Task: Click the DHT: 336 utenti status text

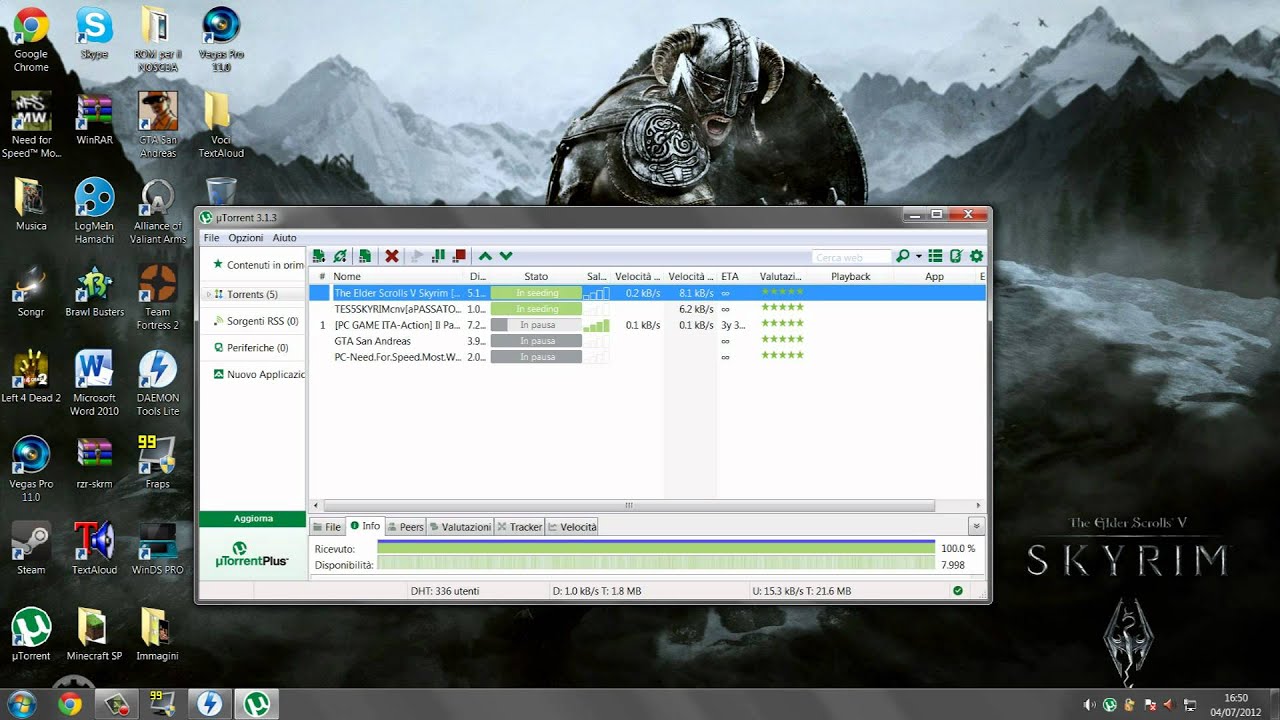Action: coord(445,591)
